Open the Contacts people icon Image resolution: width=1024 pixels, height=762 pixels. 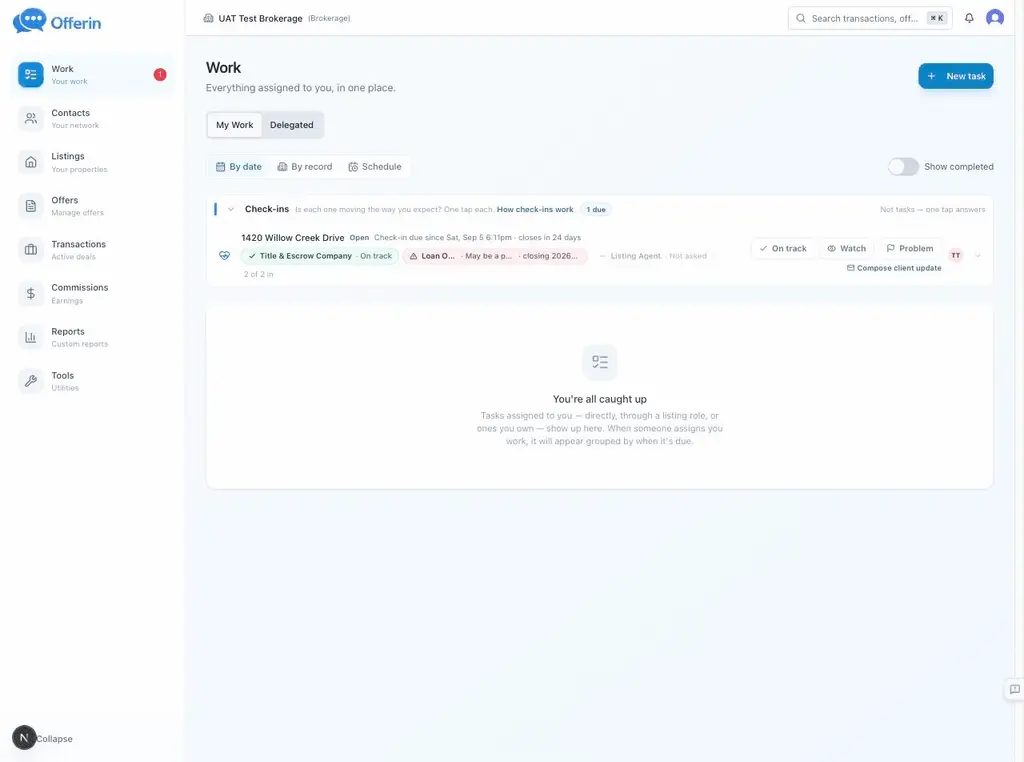(31, 118)
